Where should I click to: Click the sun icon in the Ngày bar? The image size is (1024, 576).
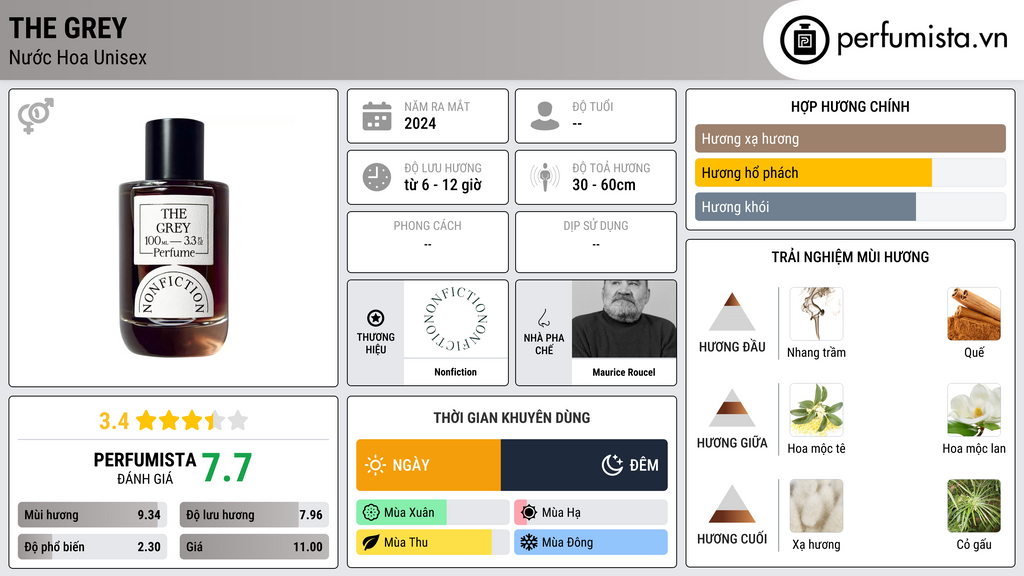pos(376,465)
